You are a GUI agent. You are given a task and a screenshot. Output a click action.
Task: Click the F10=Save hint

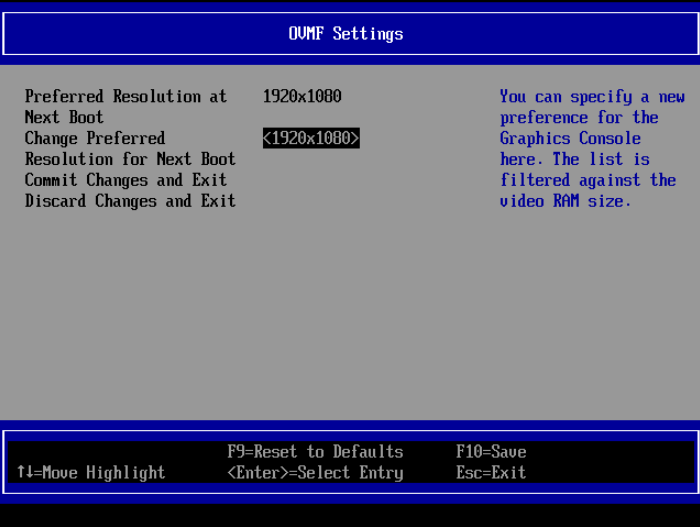coord(491,452)
